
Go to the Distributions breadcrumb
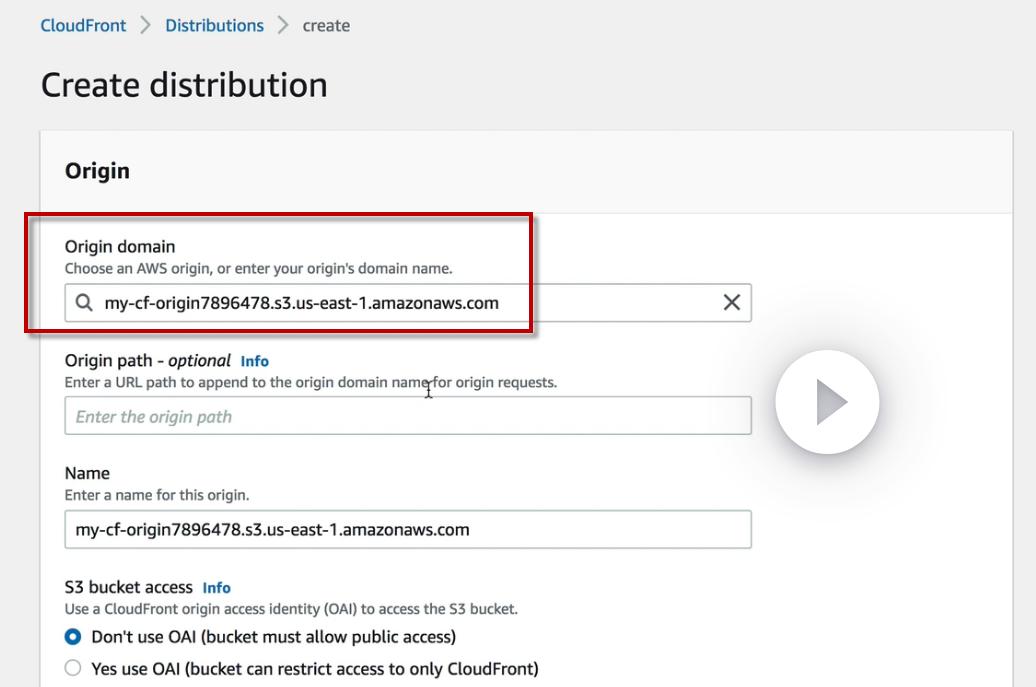point(214,26)
